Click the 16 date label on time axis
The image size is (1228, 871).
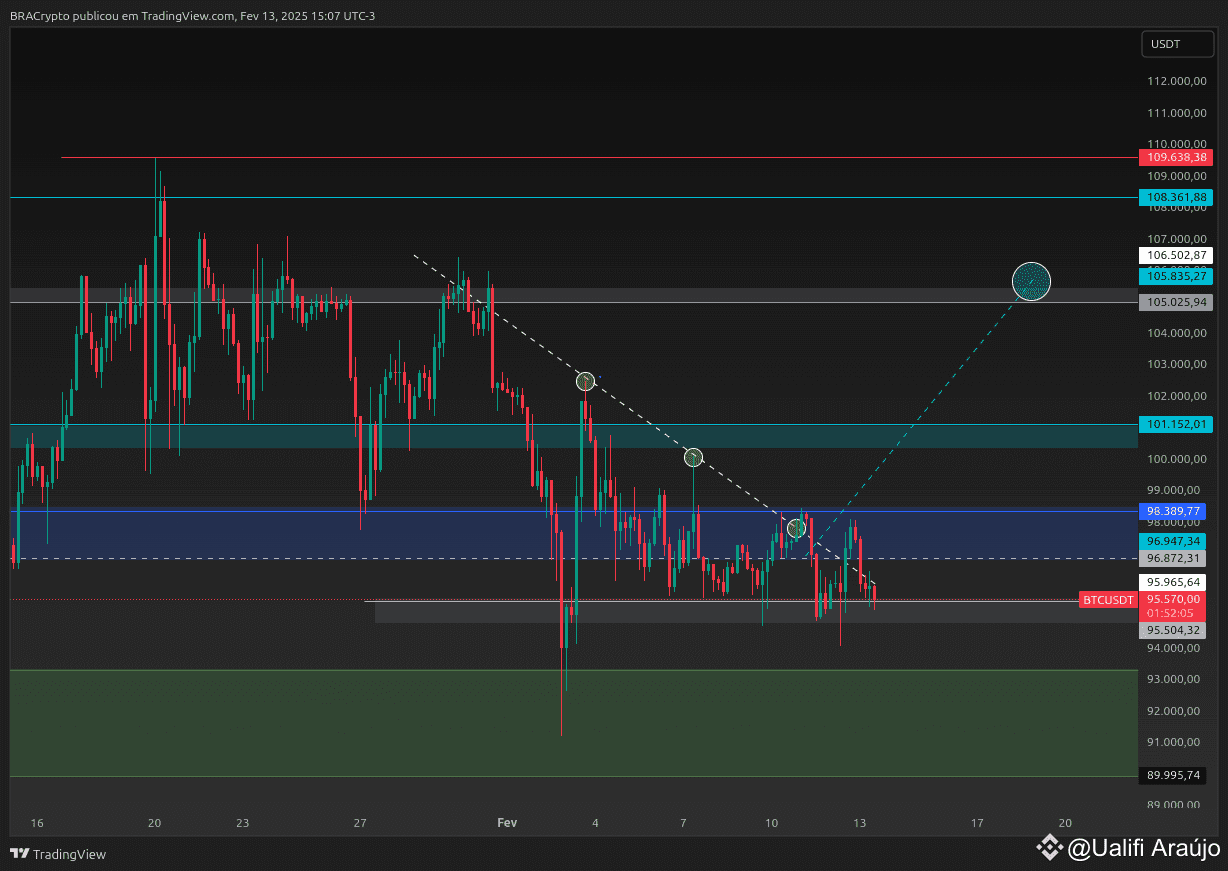coord(37,823)
